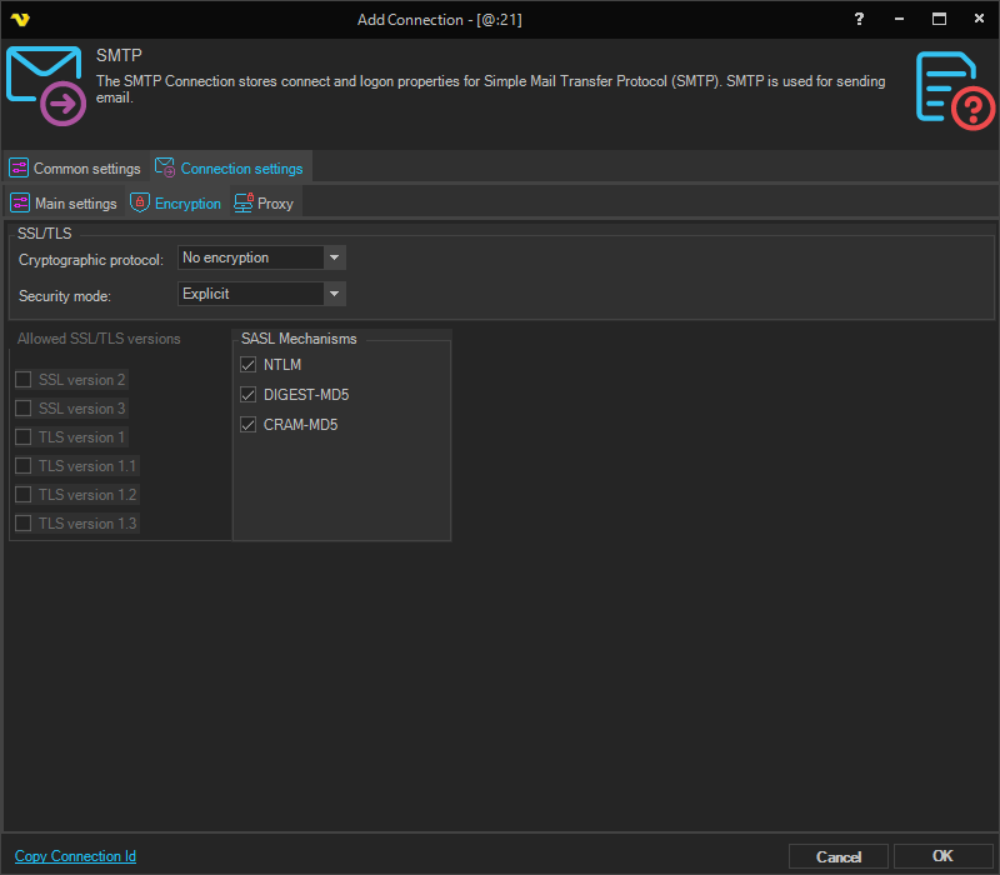Click the Main settings sliders icon
The height and width of the screenshot is (875, 1000).
click(20, 203)
